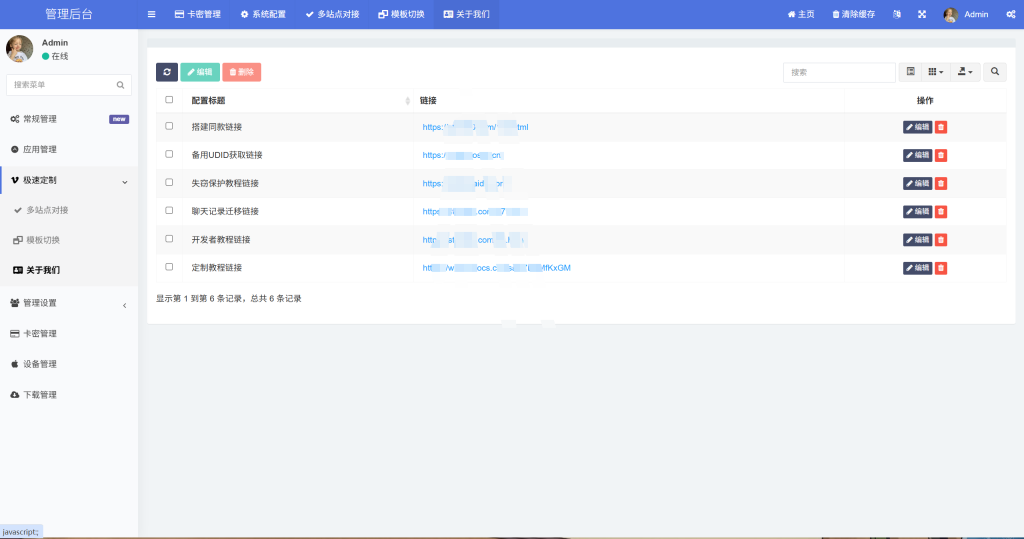Click the language switch icon in header
The height and width of the screenshot is (539, 1024).
(896, 15)
